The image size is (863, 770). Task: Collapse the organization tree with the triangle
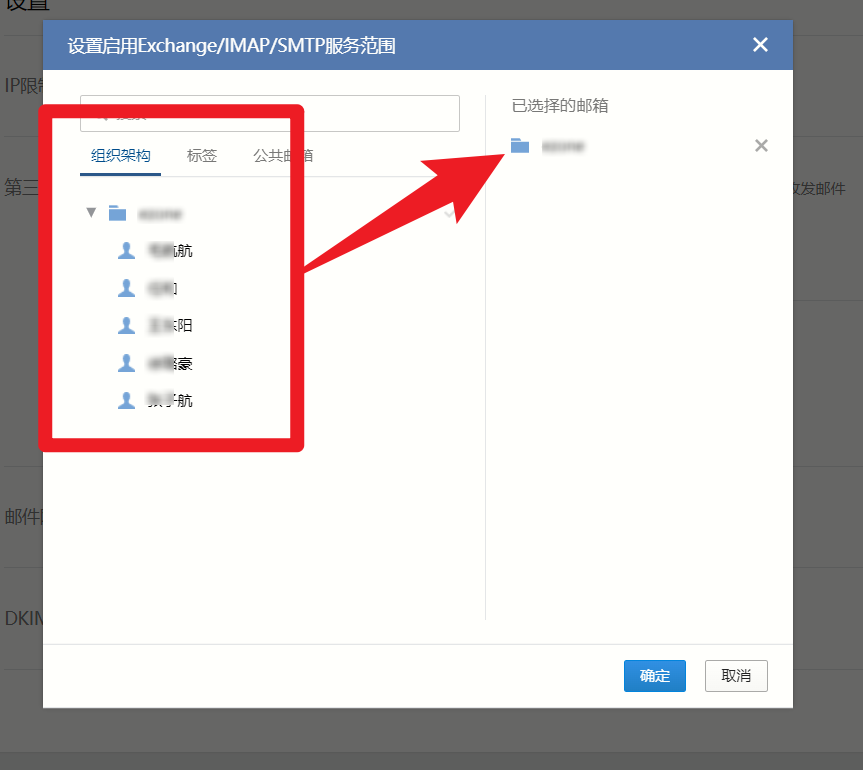point(91,212)
